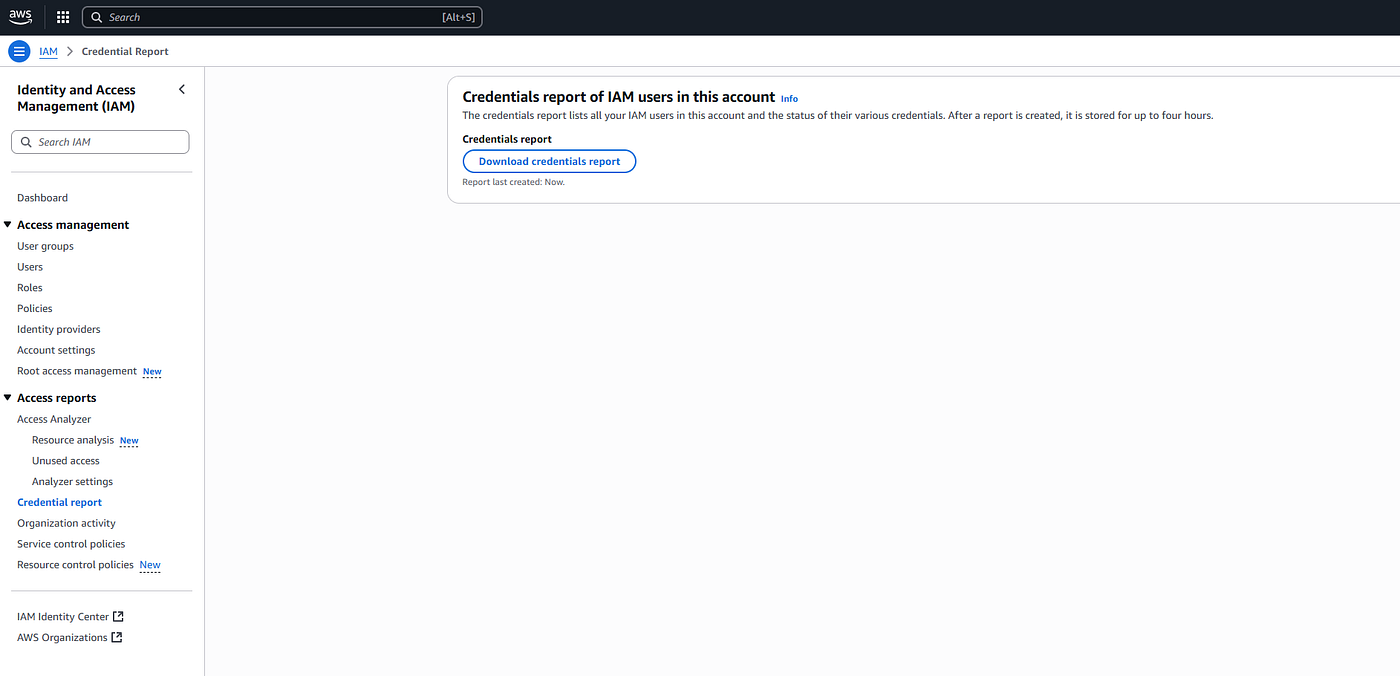The width and height of the screenshot is (1400, 676).
Task: Click the external link icon beside IAM Identity Center
Action: coord(119,617)
